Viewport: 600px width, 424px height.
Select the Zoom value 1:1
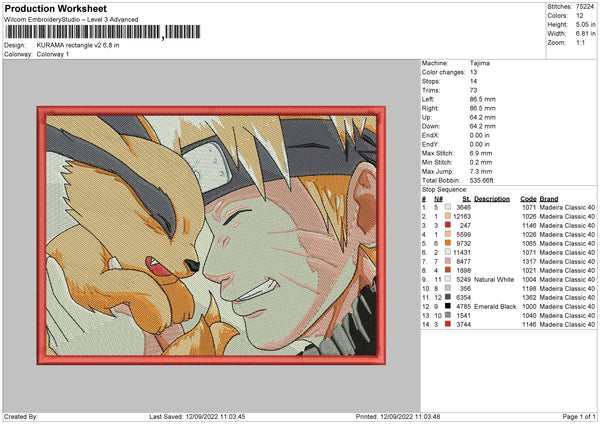pyautogui.click(x=580, y=42)
